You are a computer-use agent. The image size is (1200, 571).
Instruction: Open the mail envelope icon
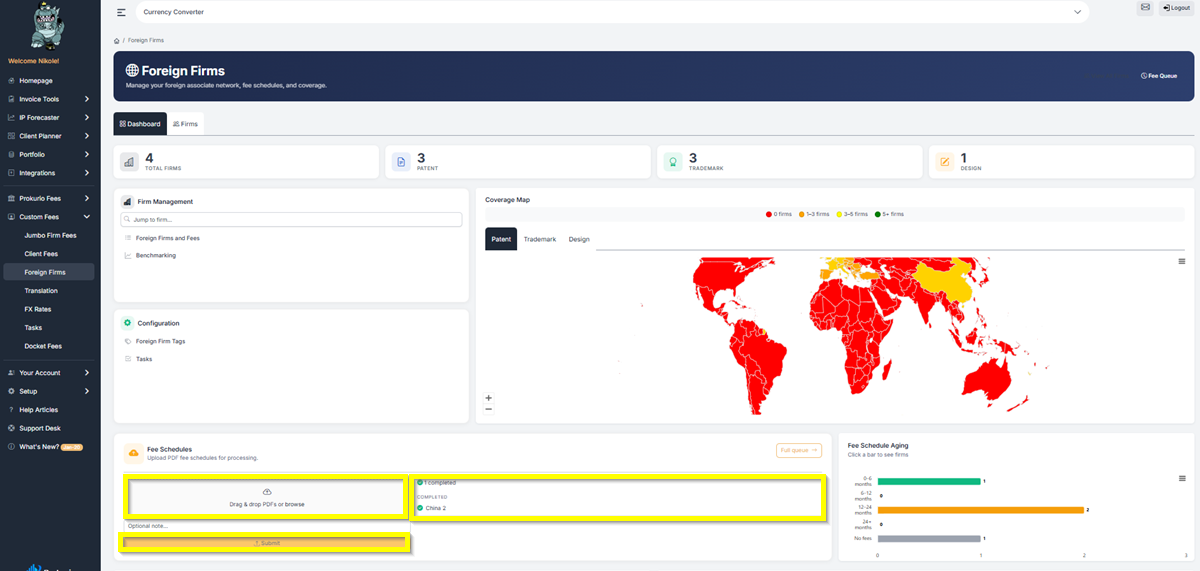(x=1145, y=7)
